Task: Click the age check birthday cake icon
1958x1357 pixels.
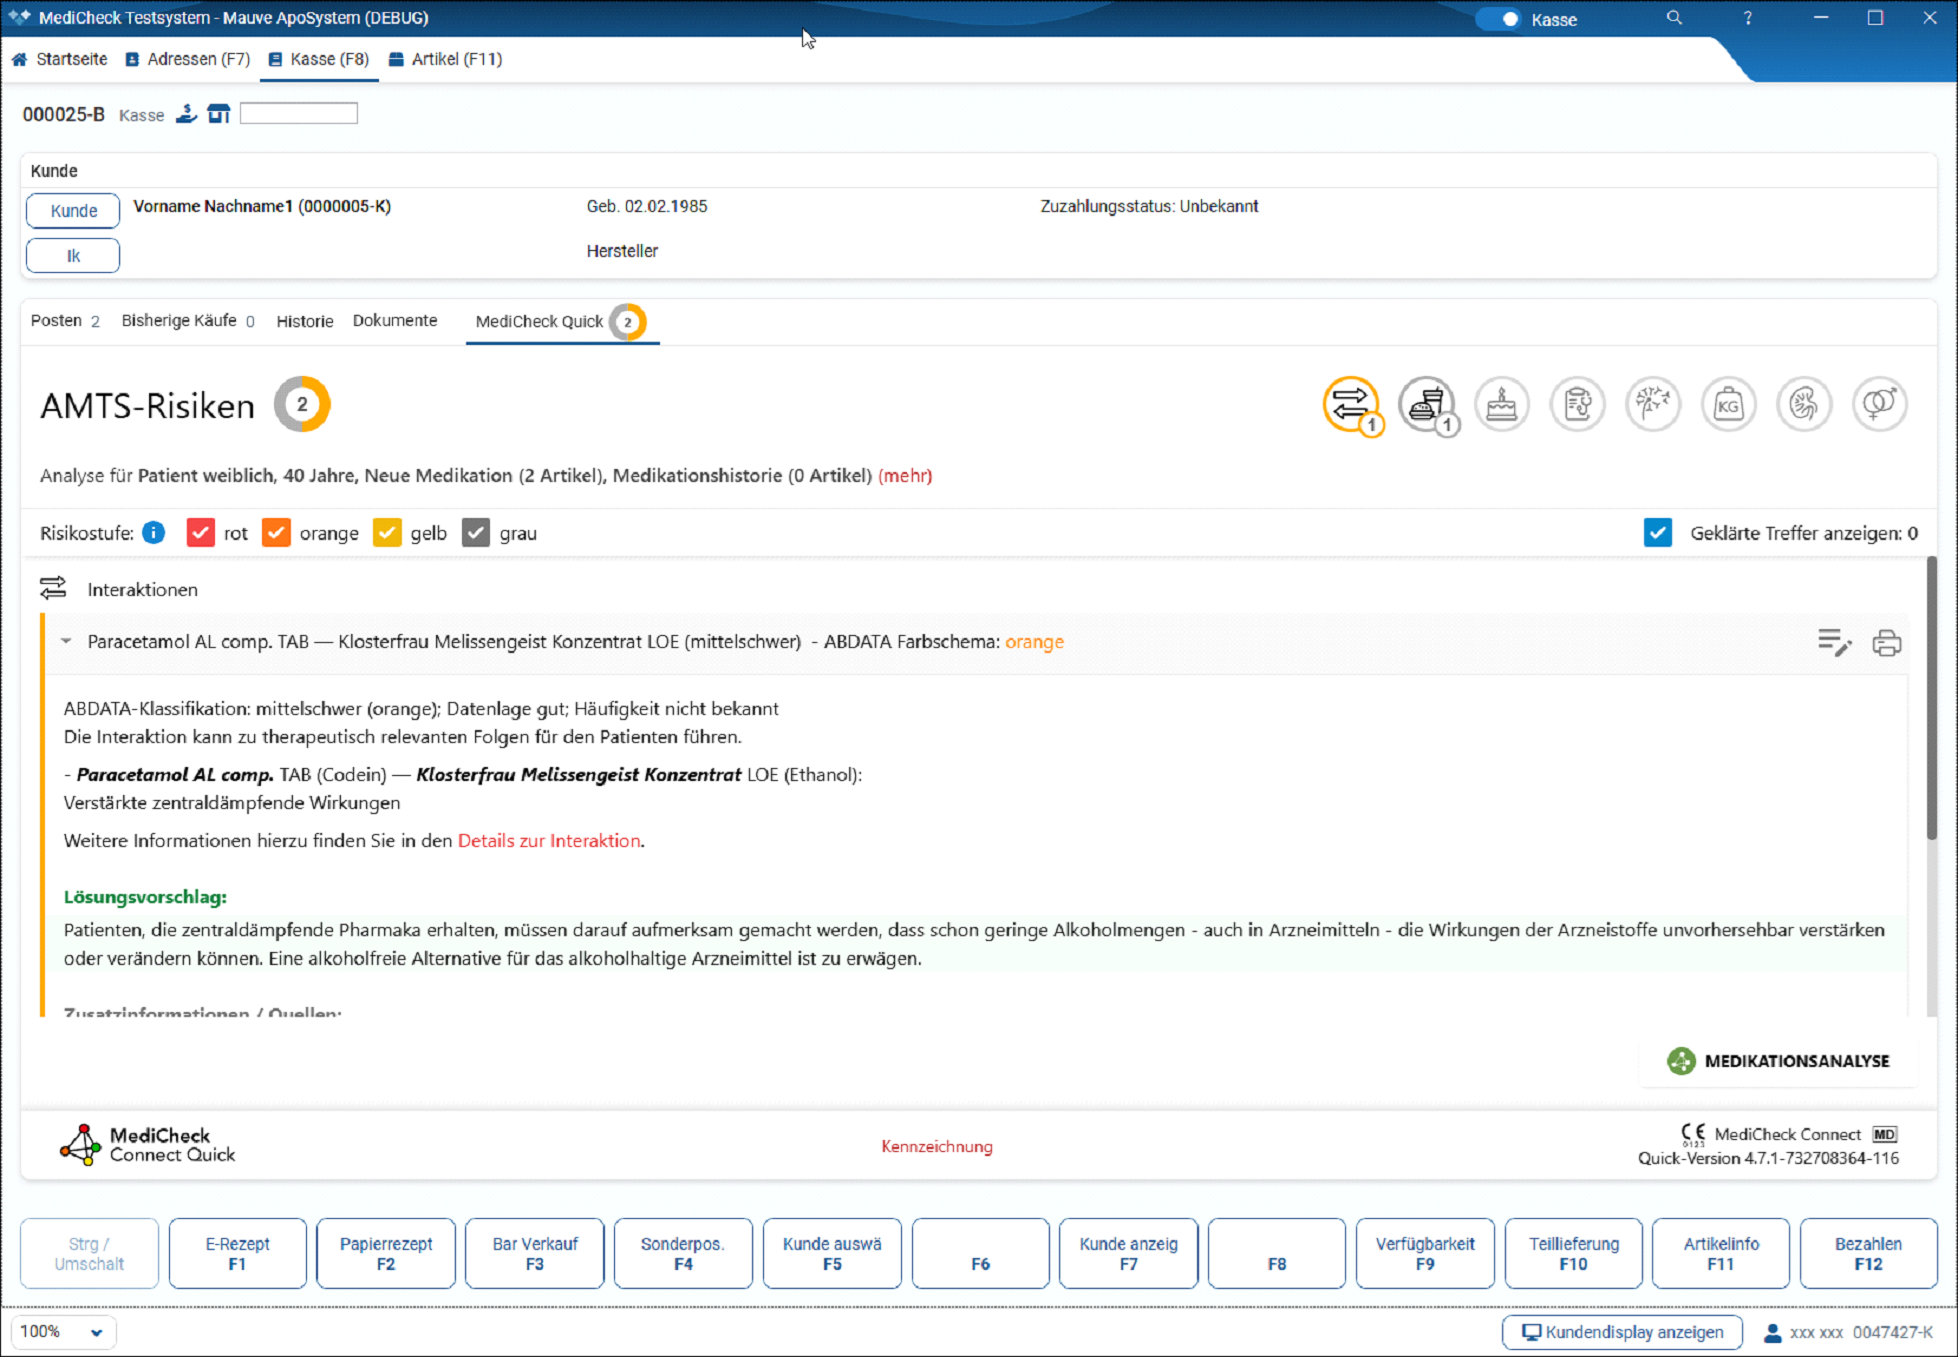Action: click(x=1501, y=404)
